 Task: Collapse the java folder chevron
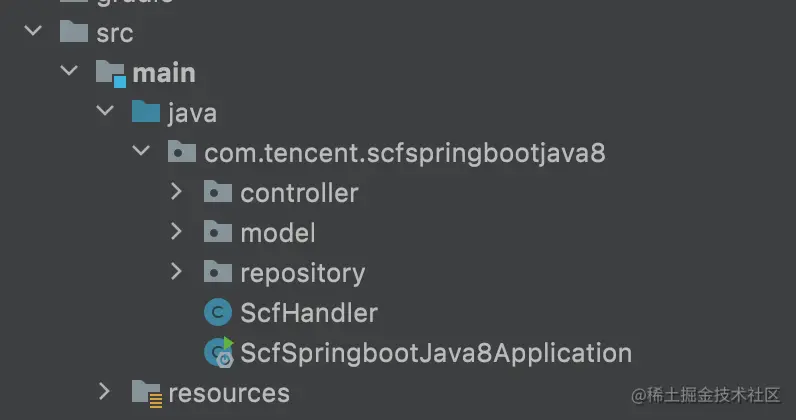click(x=105, y=112)
